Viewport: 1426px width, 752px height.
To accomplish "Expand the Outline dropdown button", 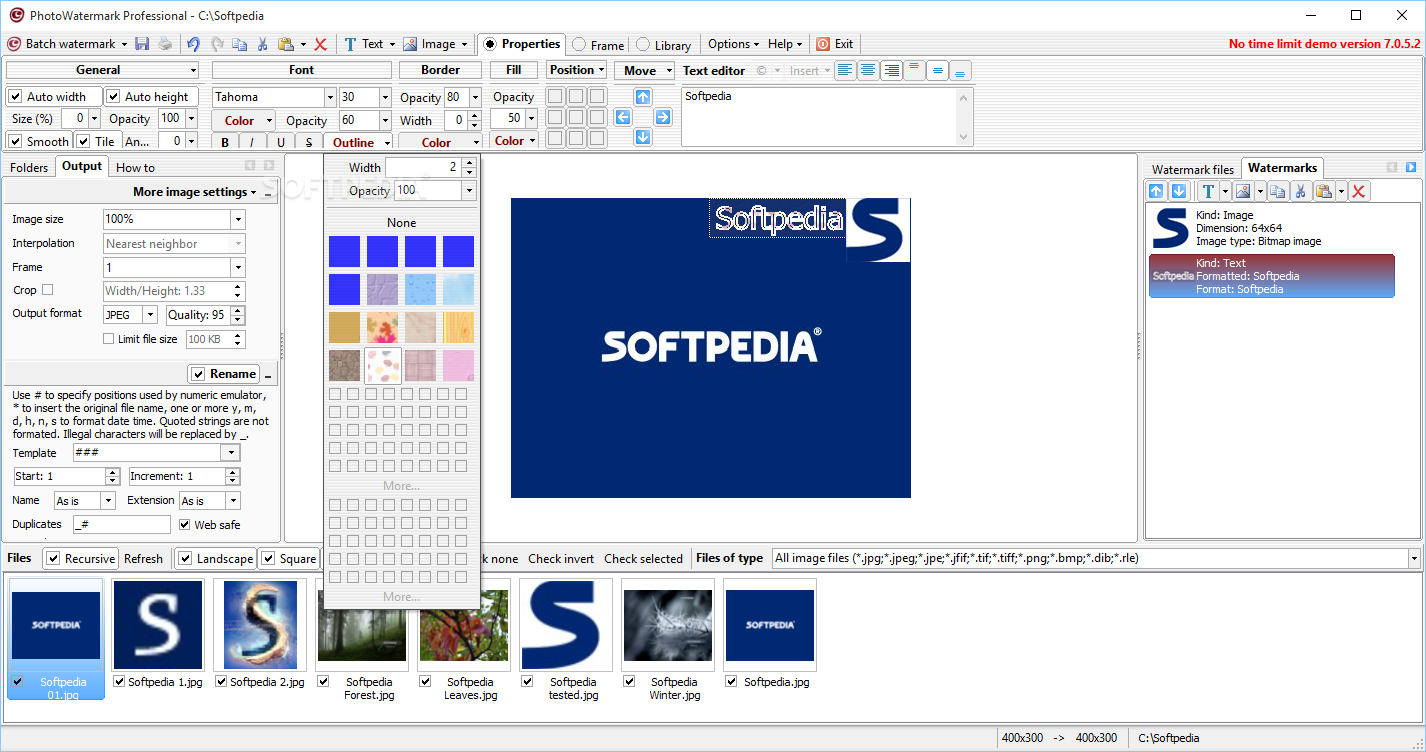I will coord(389,142).
